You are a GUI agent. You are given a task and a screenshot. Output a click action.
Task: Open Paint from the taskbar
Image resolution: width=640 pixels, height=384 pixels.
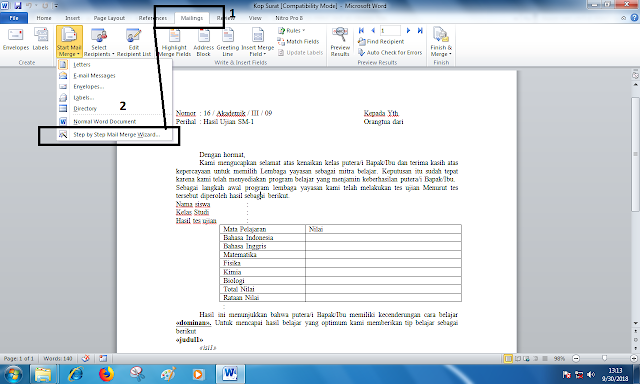[168, 374]
